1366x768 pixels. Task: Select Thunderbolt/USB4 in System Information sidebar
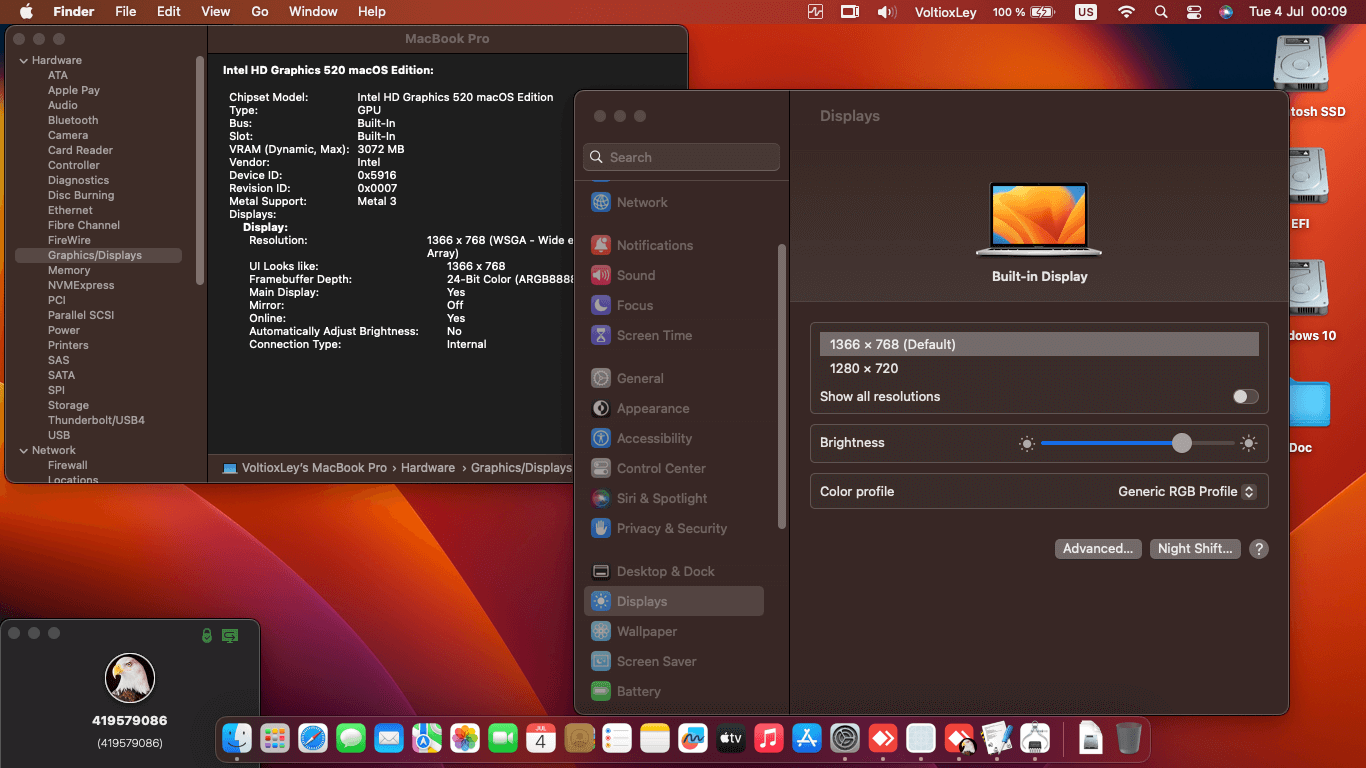pos(98,420)
